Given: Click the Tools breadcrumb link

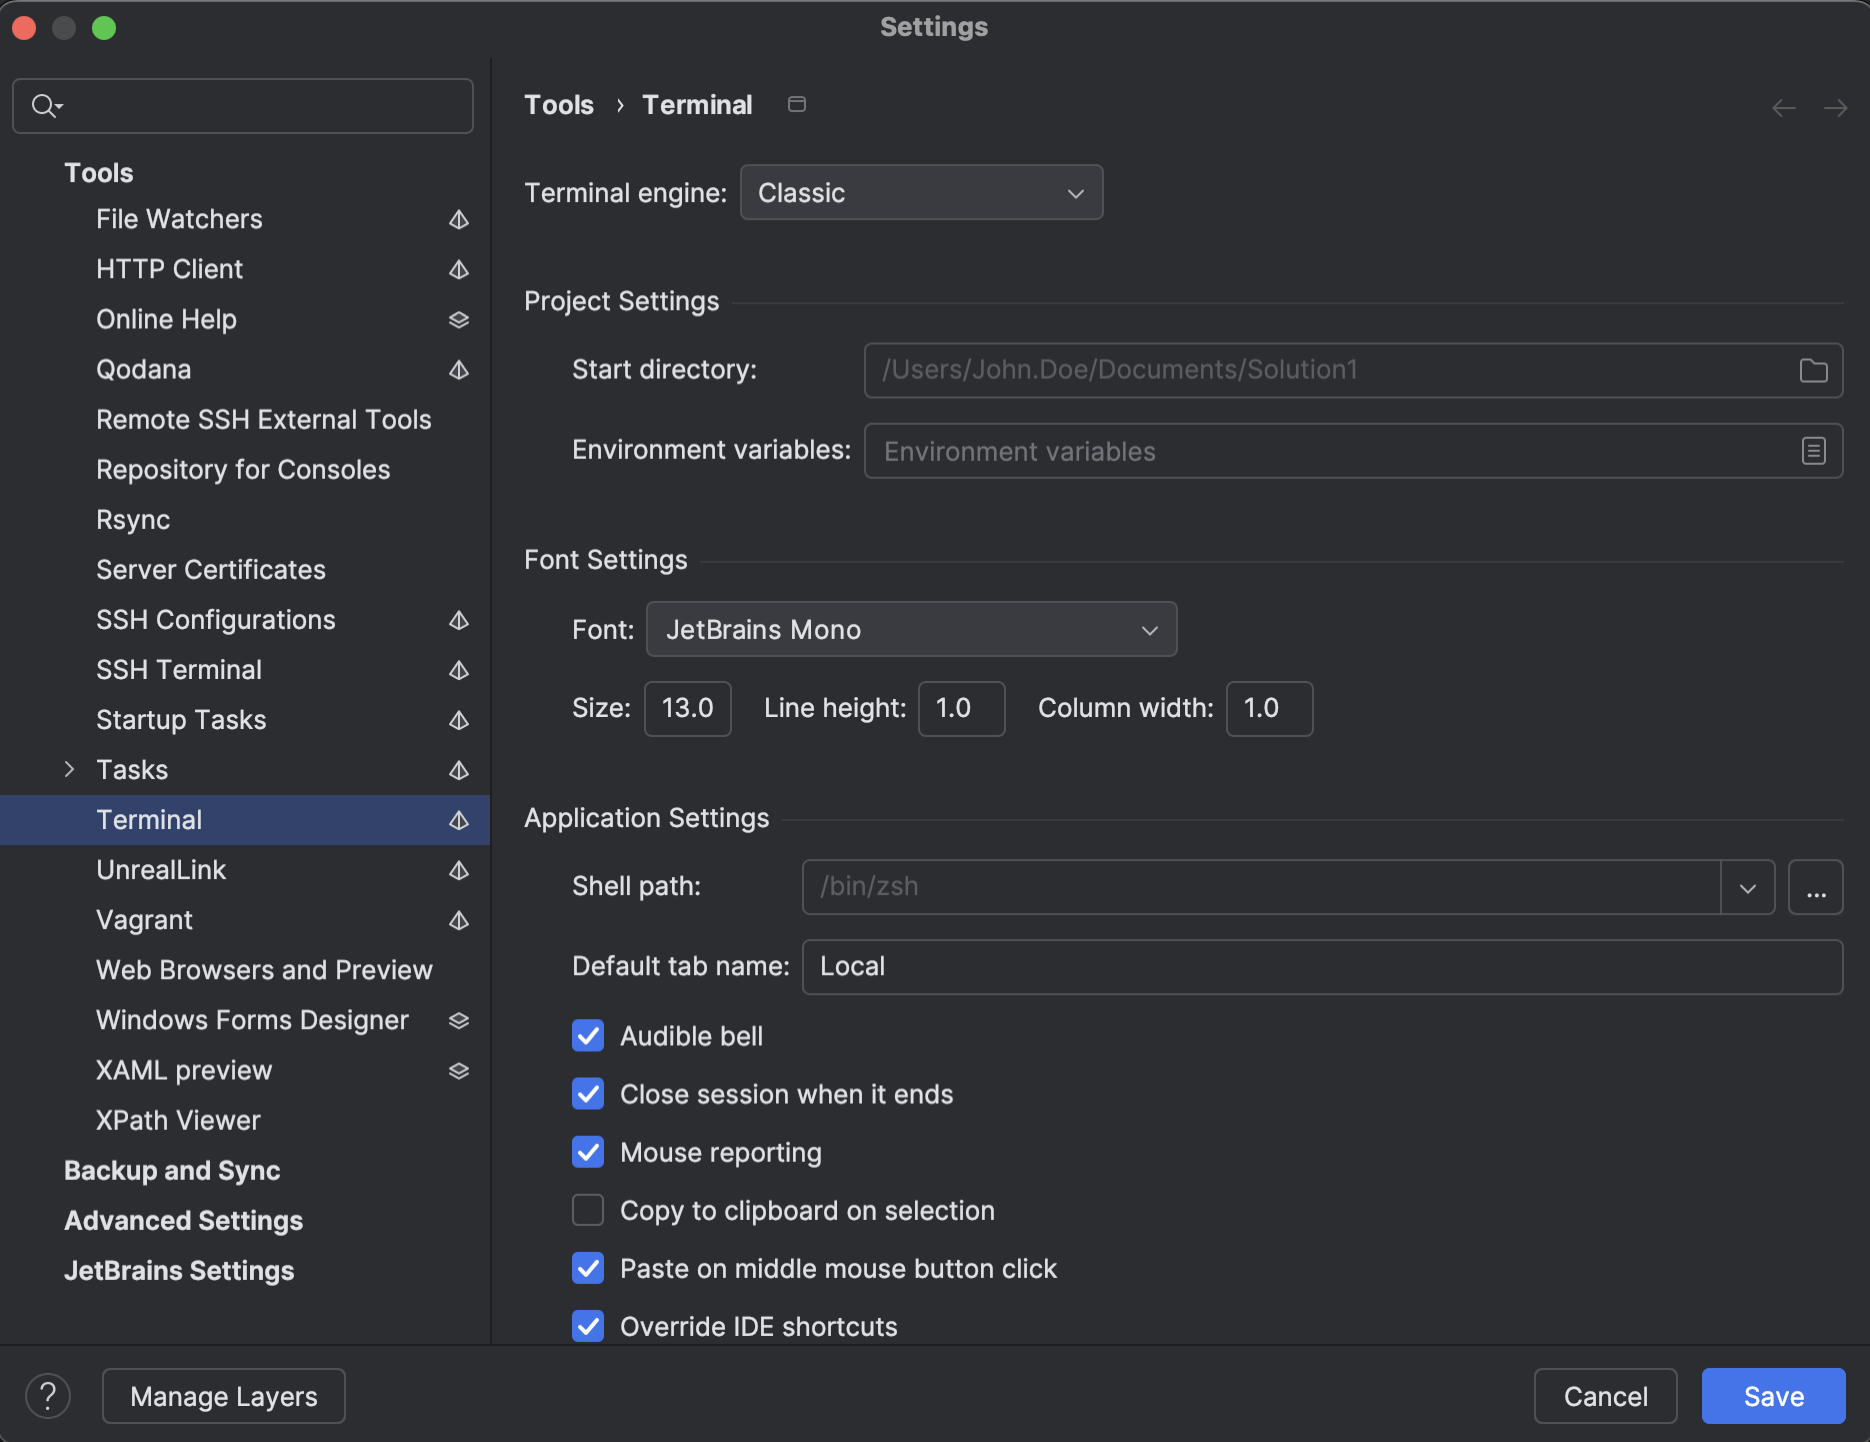Looking at the screenshot, I should point(558,104).
